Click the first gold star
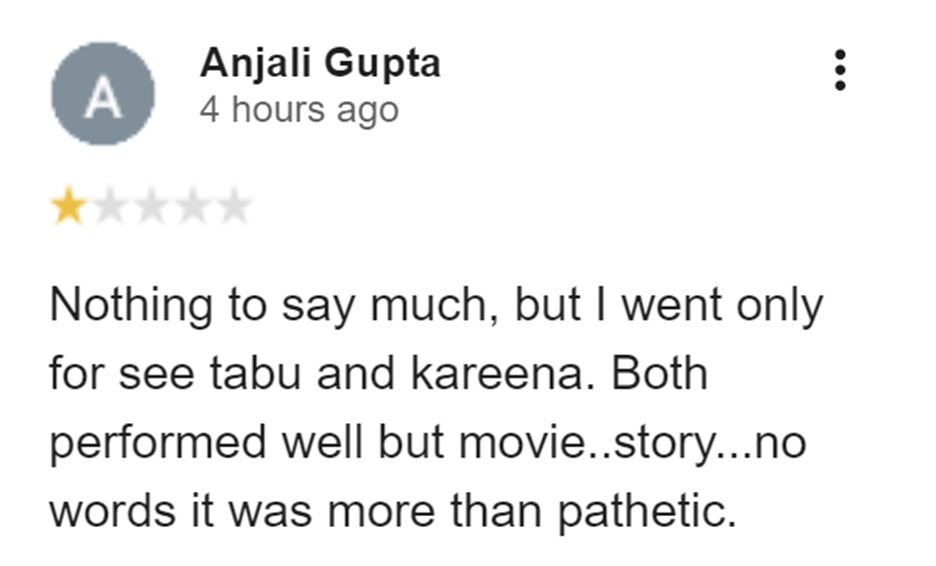 [x=68, y=208]
